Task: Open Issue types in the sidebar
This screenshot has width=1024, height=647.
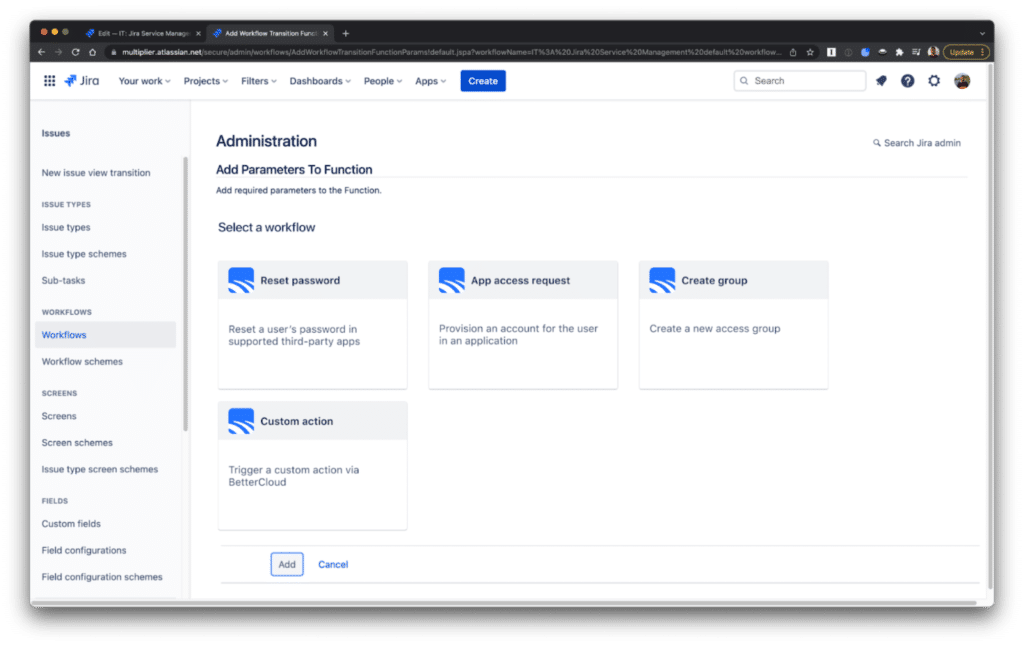Action: pyautogui.click(x=66, y=227)
